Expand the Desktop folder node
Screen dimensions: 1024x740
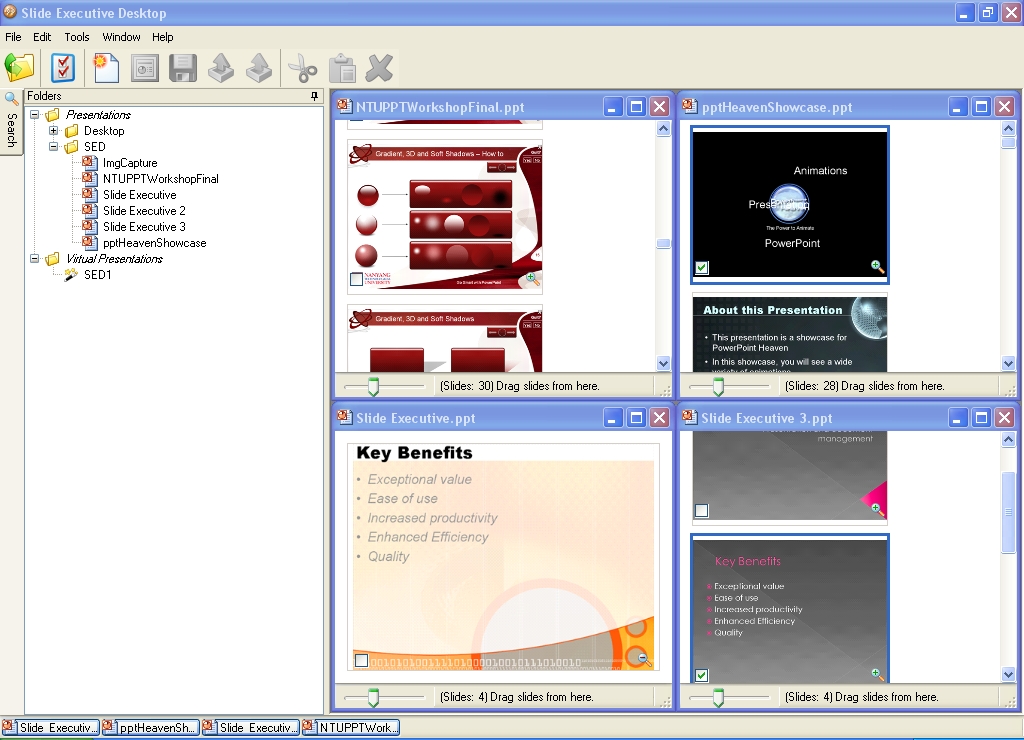pos(54,131)
